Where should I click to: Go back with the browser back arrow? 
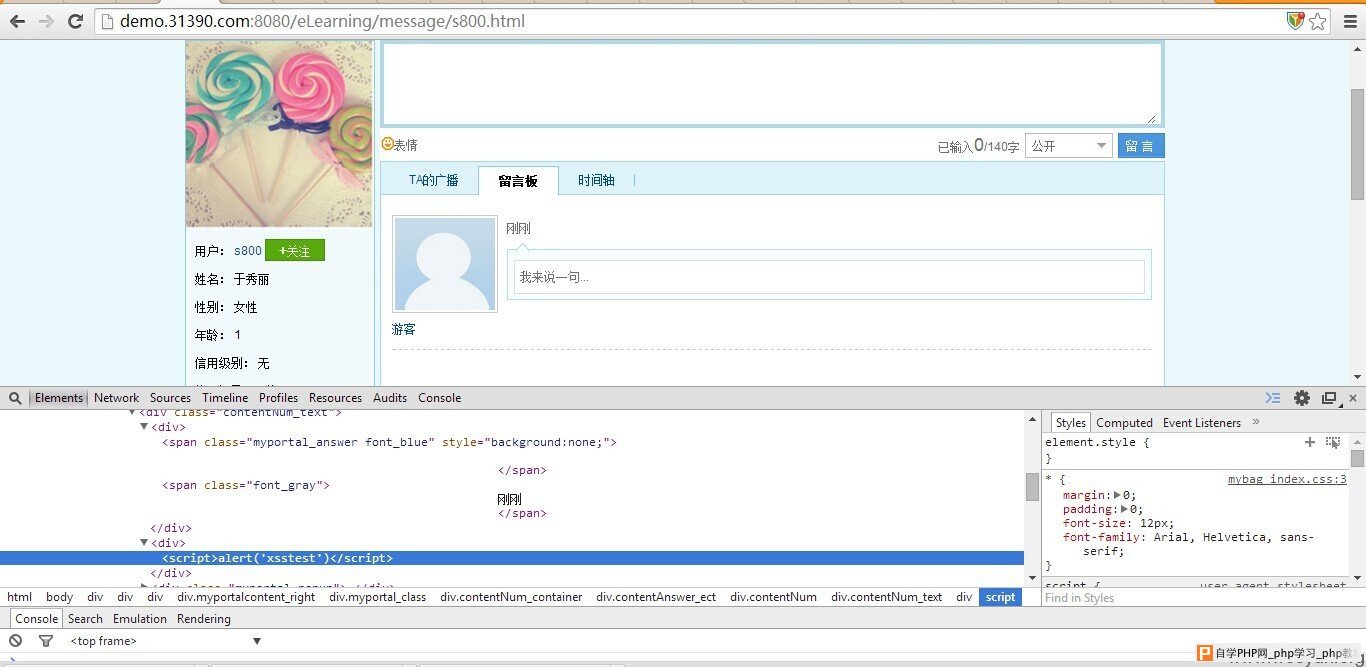point(17,21)
